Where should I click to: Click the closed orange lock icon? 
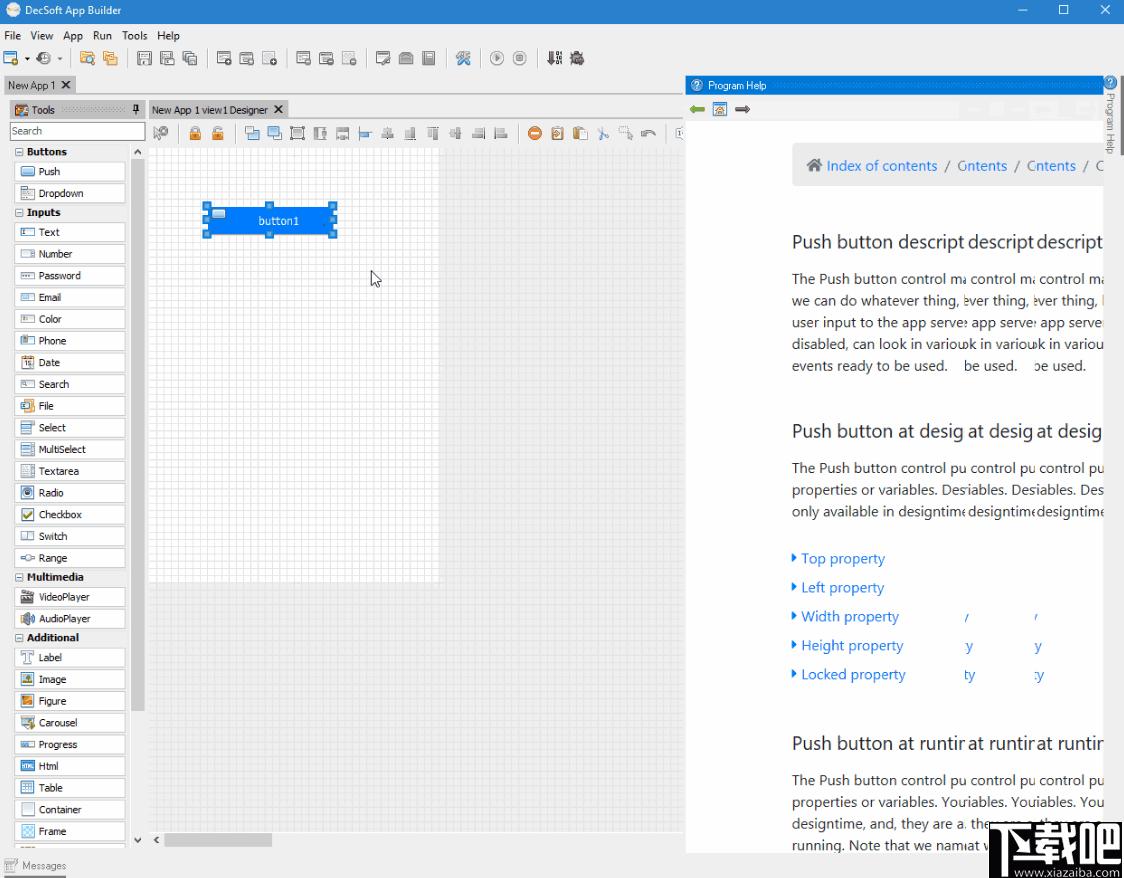tap(195, 133)
